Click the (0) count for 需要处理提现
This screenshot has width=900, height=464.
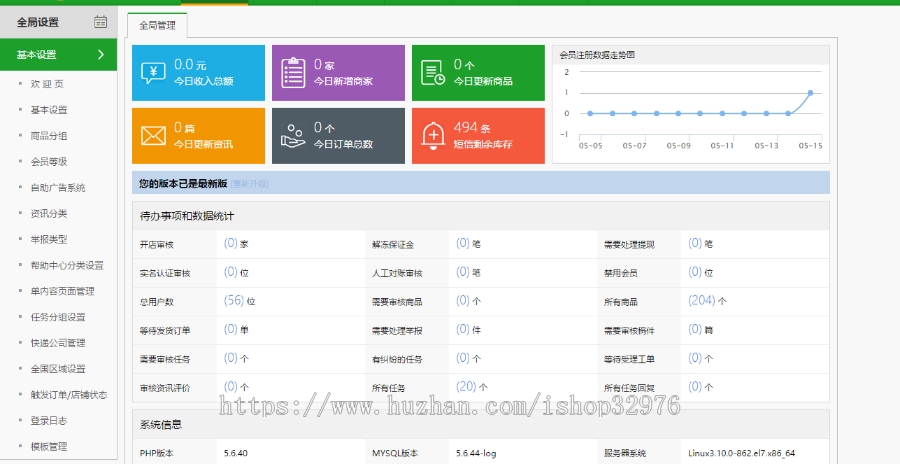[695, 243]
